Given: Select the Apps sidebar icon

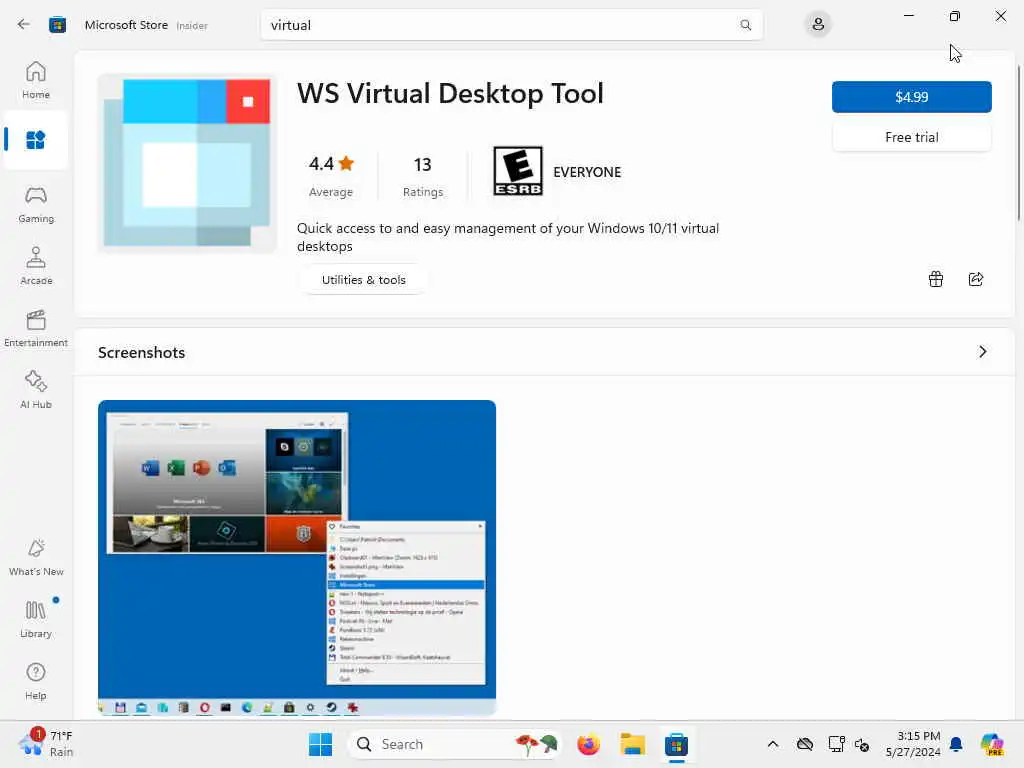Looking at the screenshot, I should click(36, 140).
